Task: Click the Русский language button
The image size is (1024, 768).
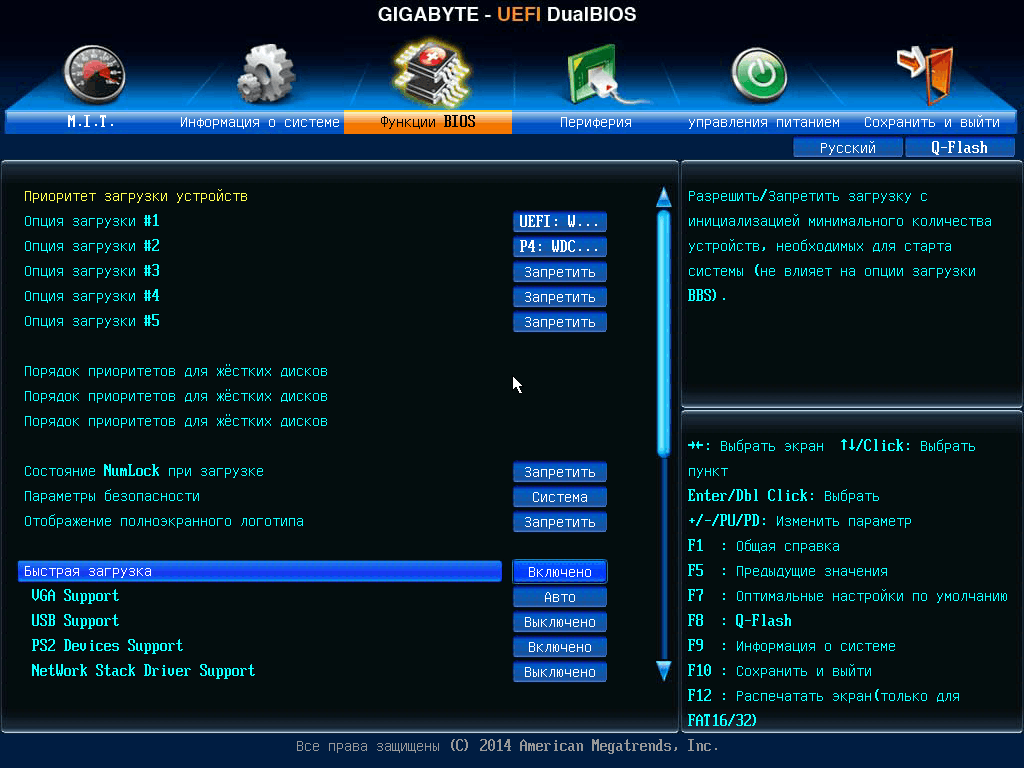Action: tap(848, 148)
